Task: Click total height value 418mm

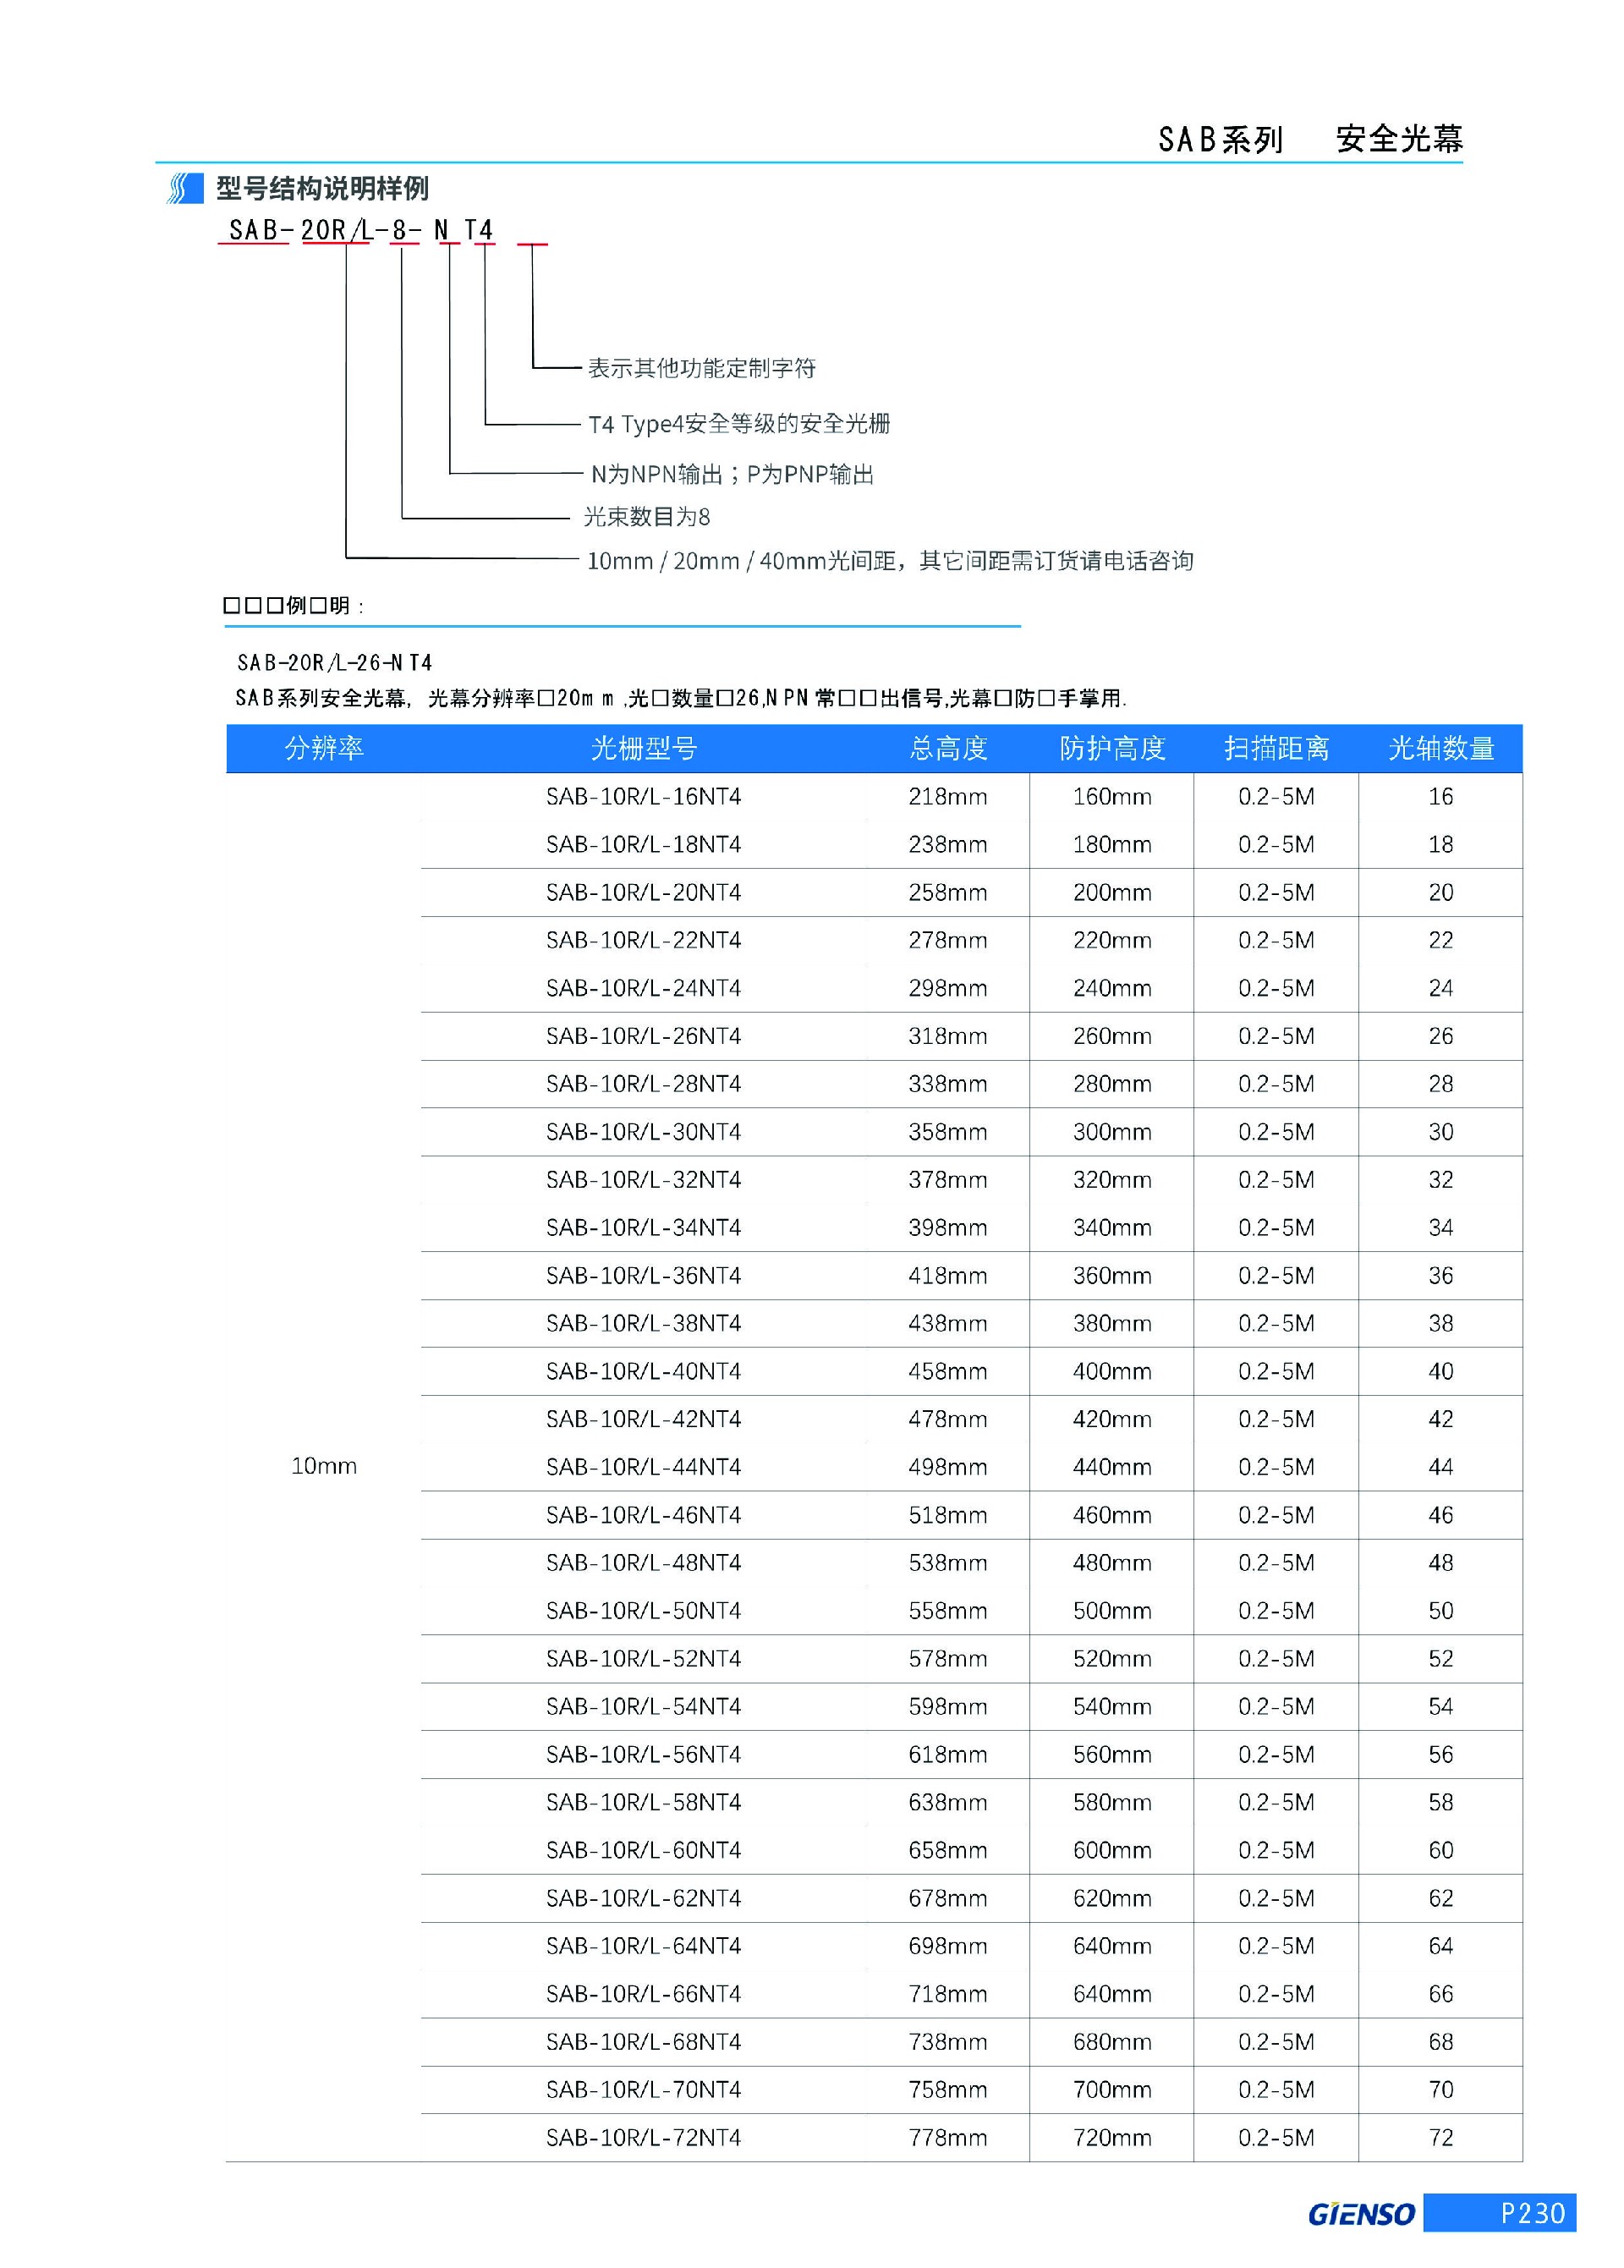Action: pyautogui.click(x=948, y=1276)
